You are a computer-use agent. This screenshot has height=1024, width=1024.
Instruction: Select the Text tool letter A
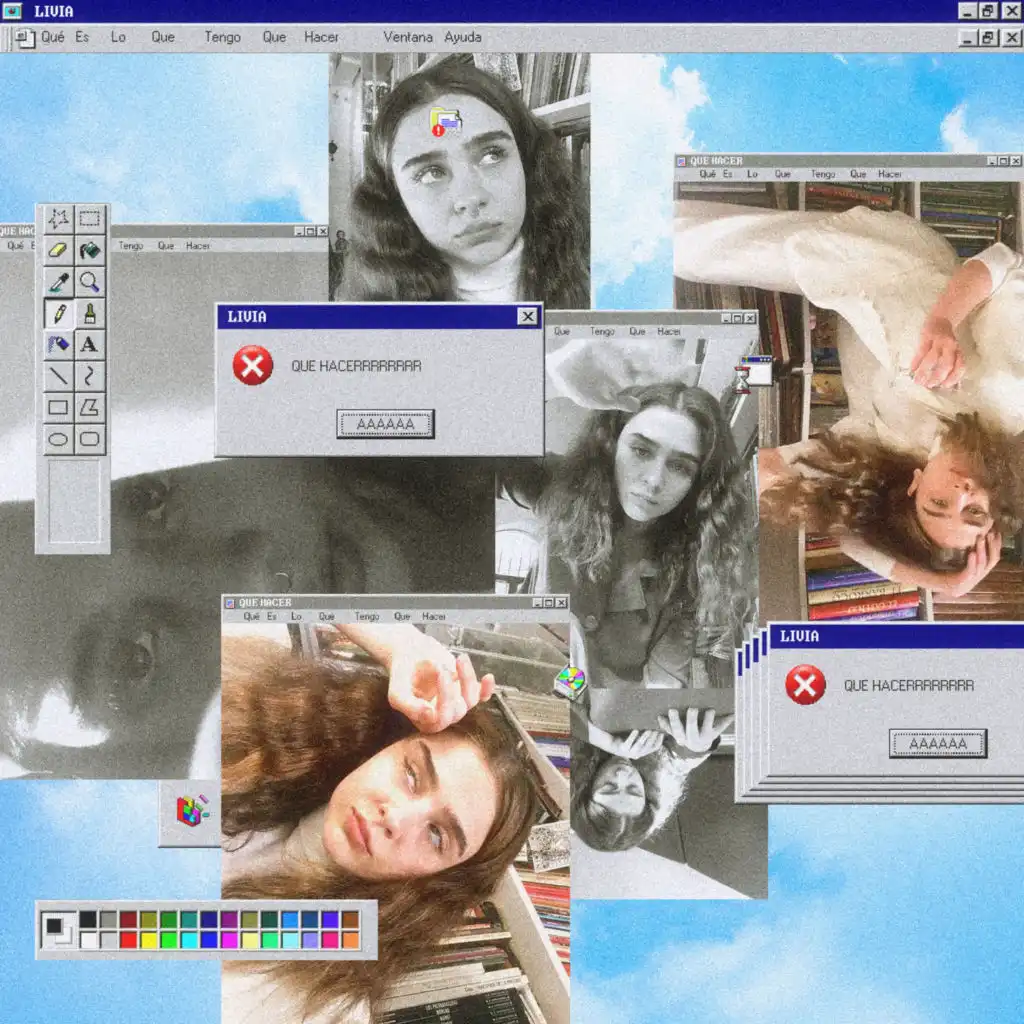tap(89, 344)
